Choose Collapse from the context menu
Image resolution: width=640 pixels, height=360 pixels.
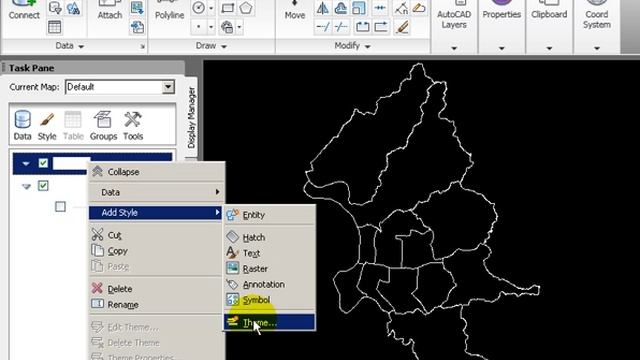157,172
